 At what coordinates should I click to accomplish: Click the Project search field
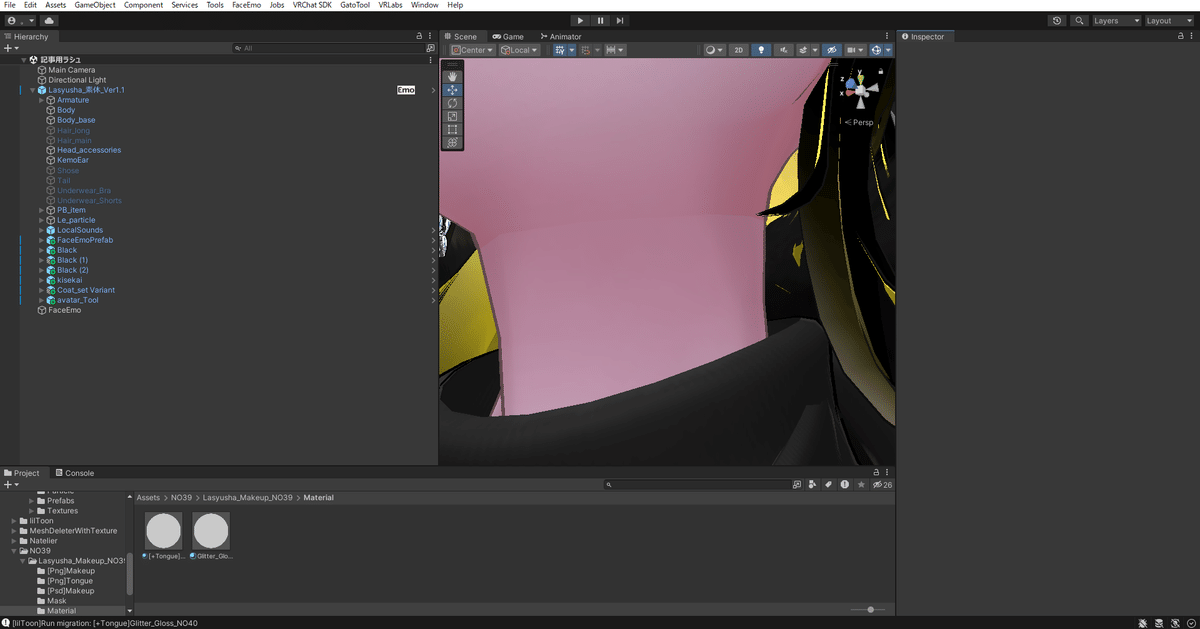coord(698,485)
